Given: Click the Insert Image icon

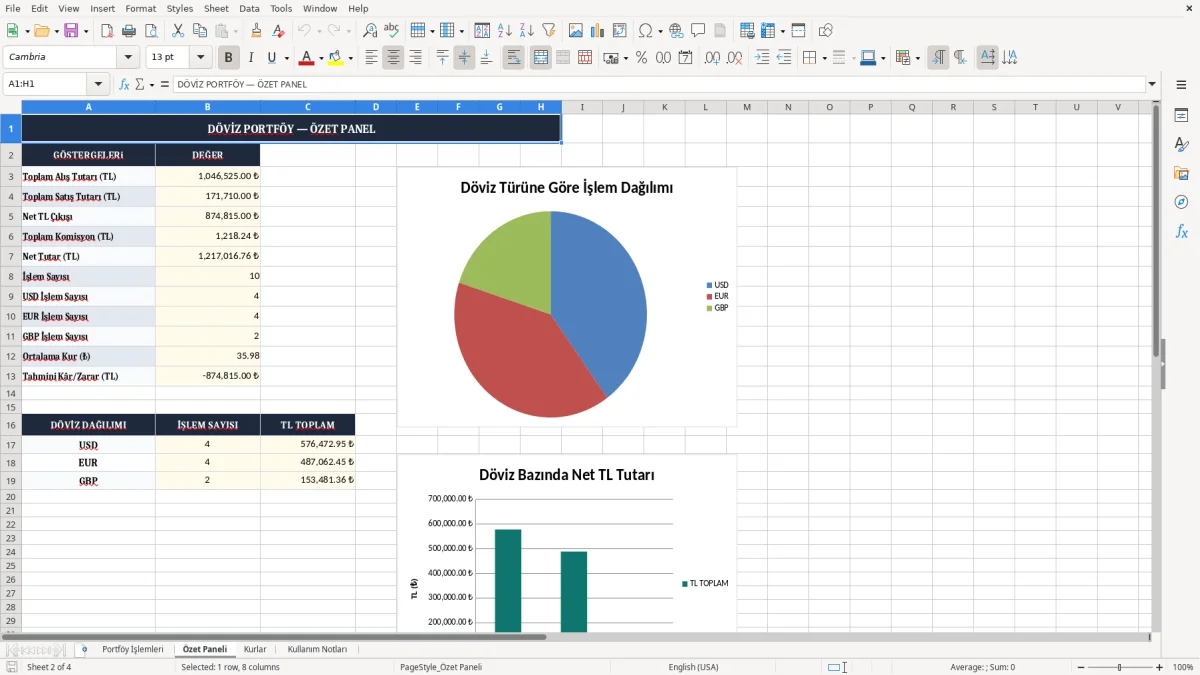Looking at the screenshot, I should coord(576,31).
